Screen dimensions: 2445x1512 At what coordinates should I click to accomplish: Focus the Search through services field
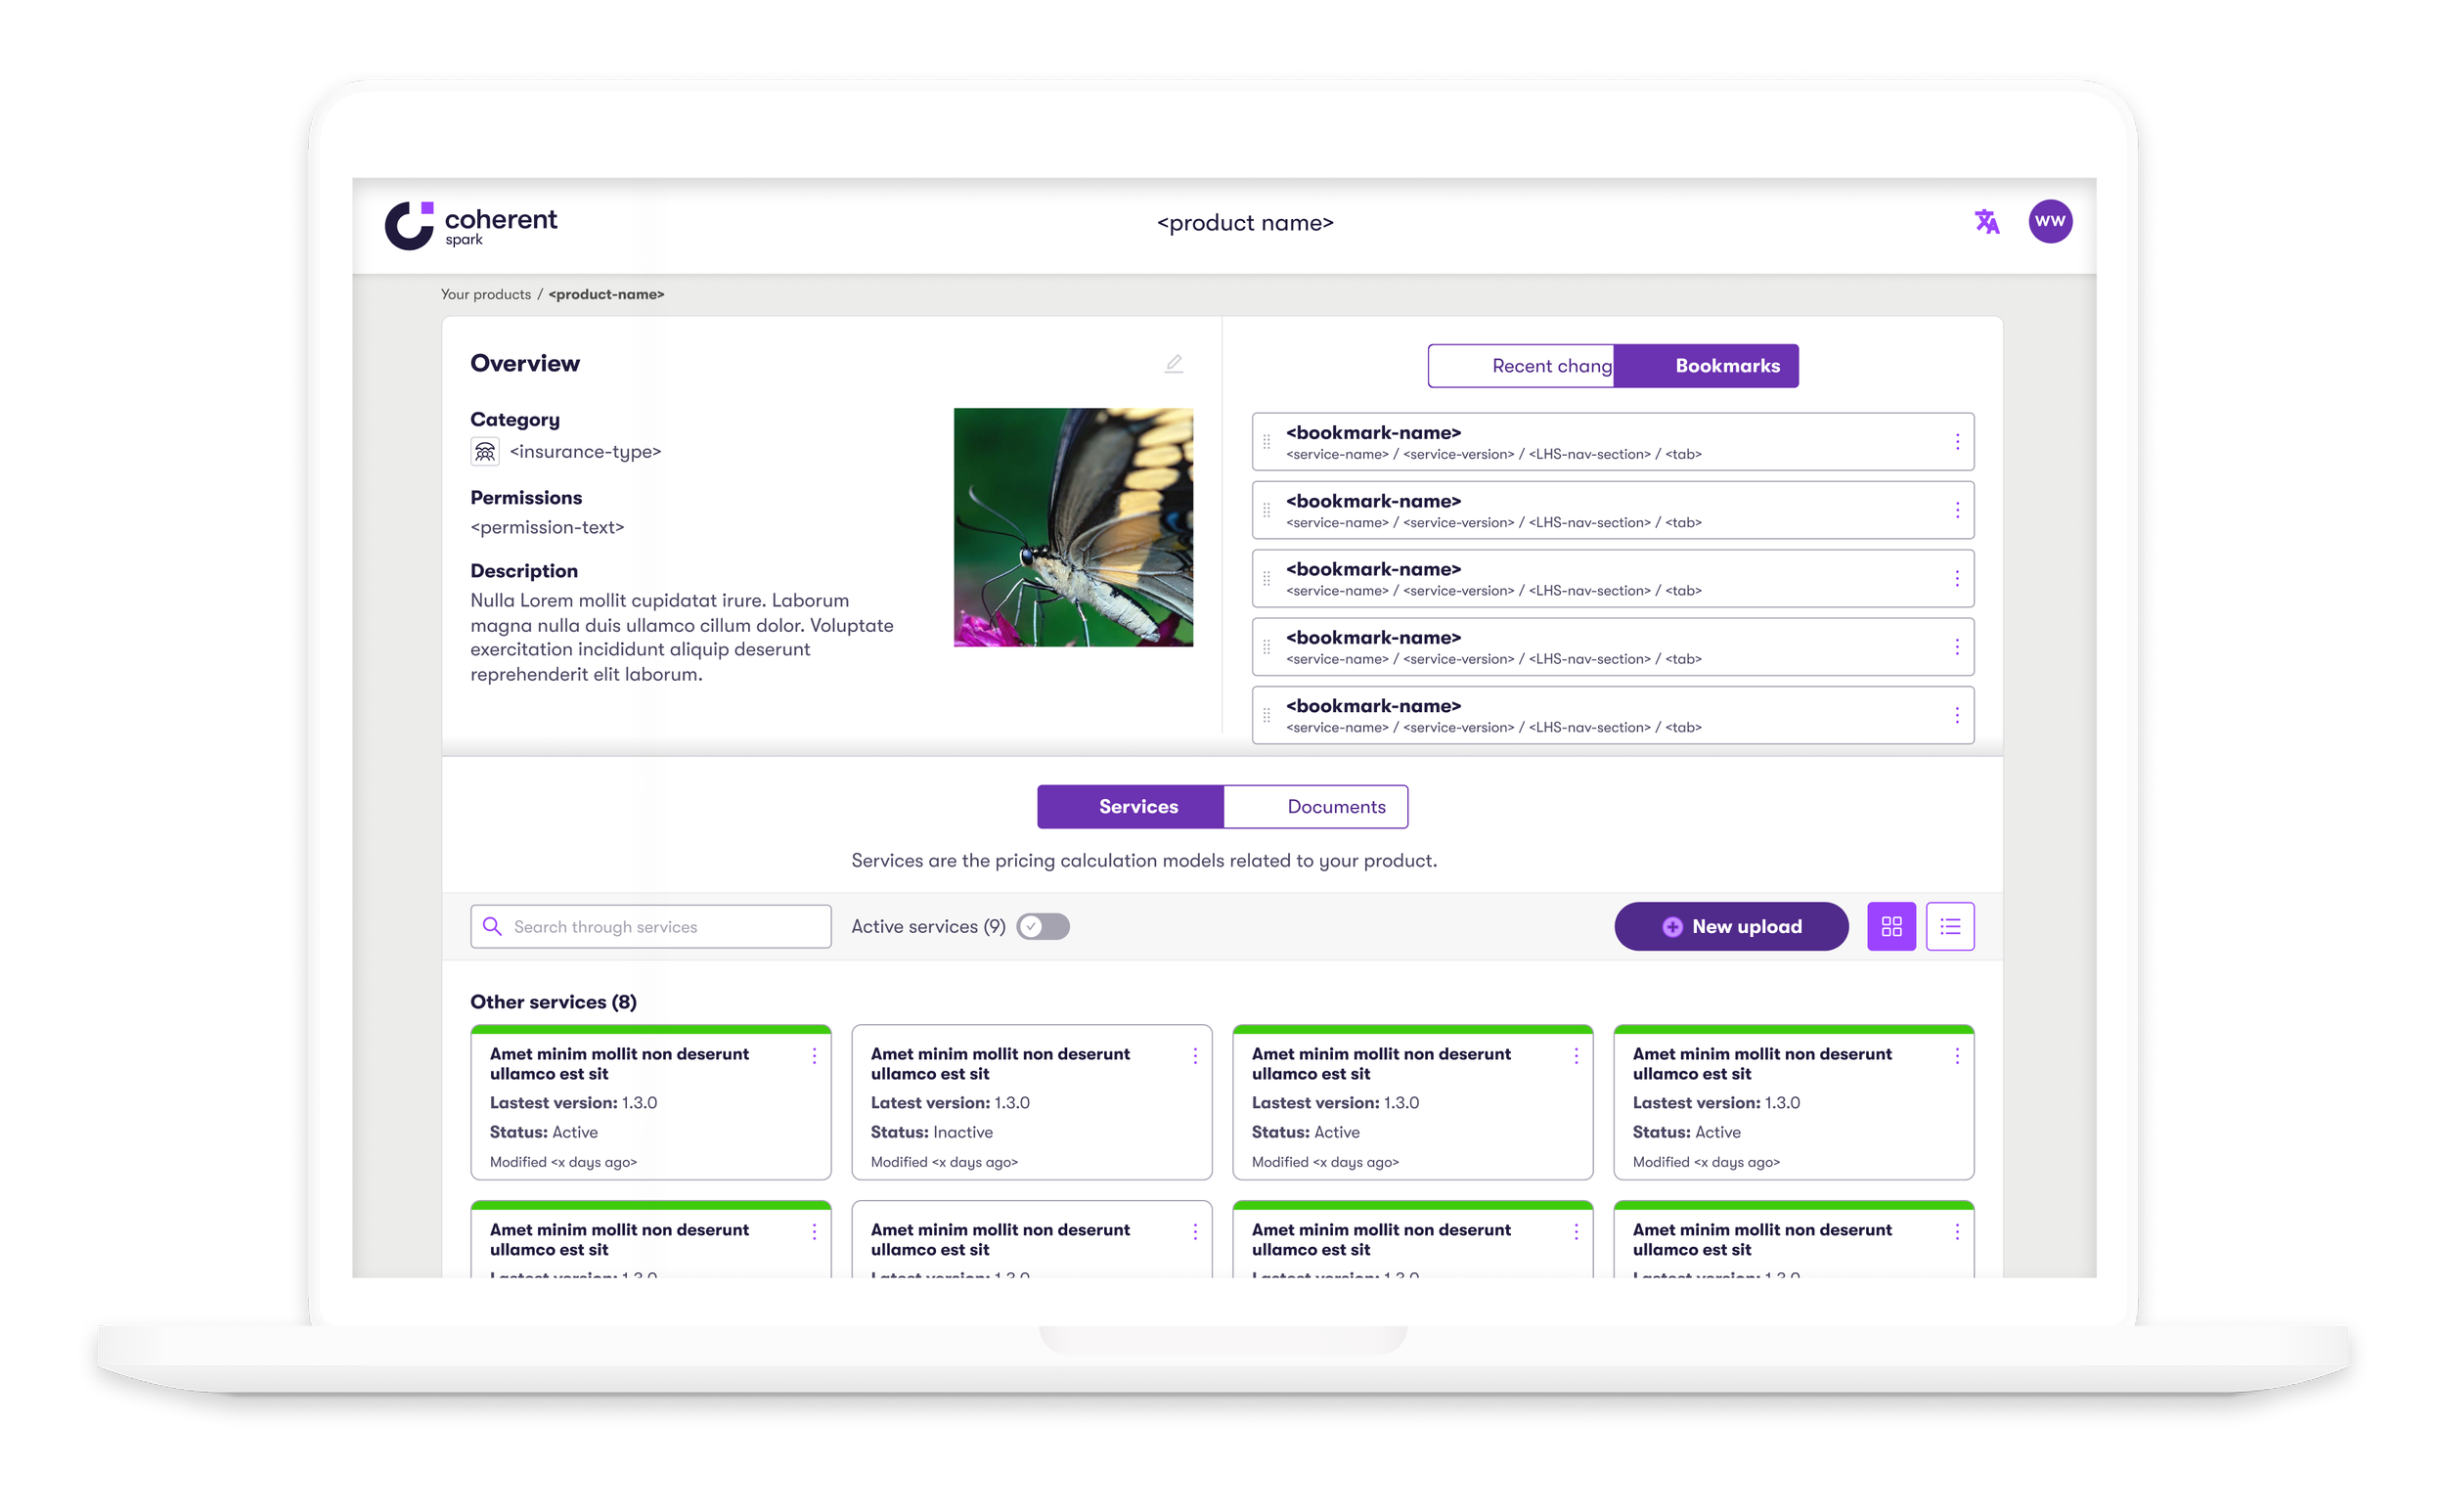(650, 926)
